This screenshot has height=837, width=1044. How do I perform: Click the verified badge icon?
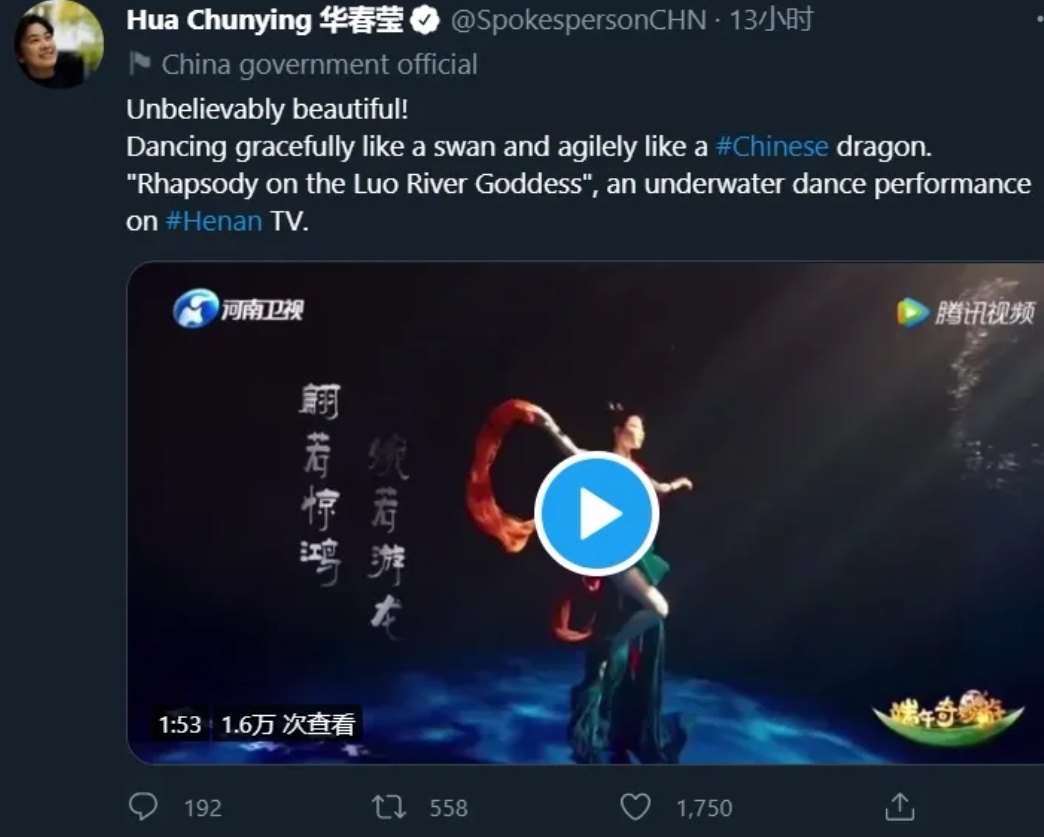(x=425, y=21)
